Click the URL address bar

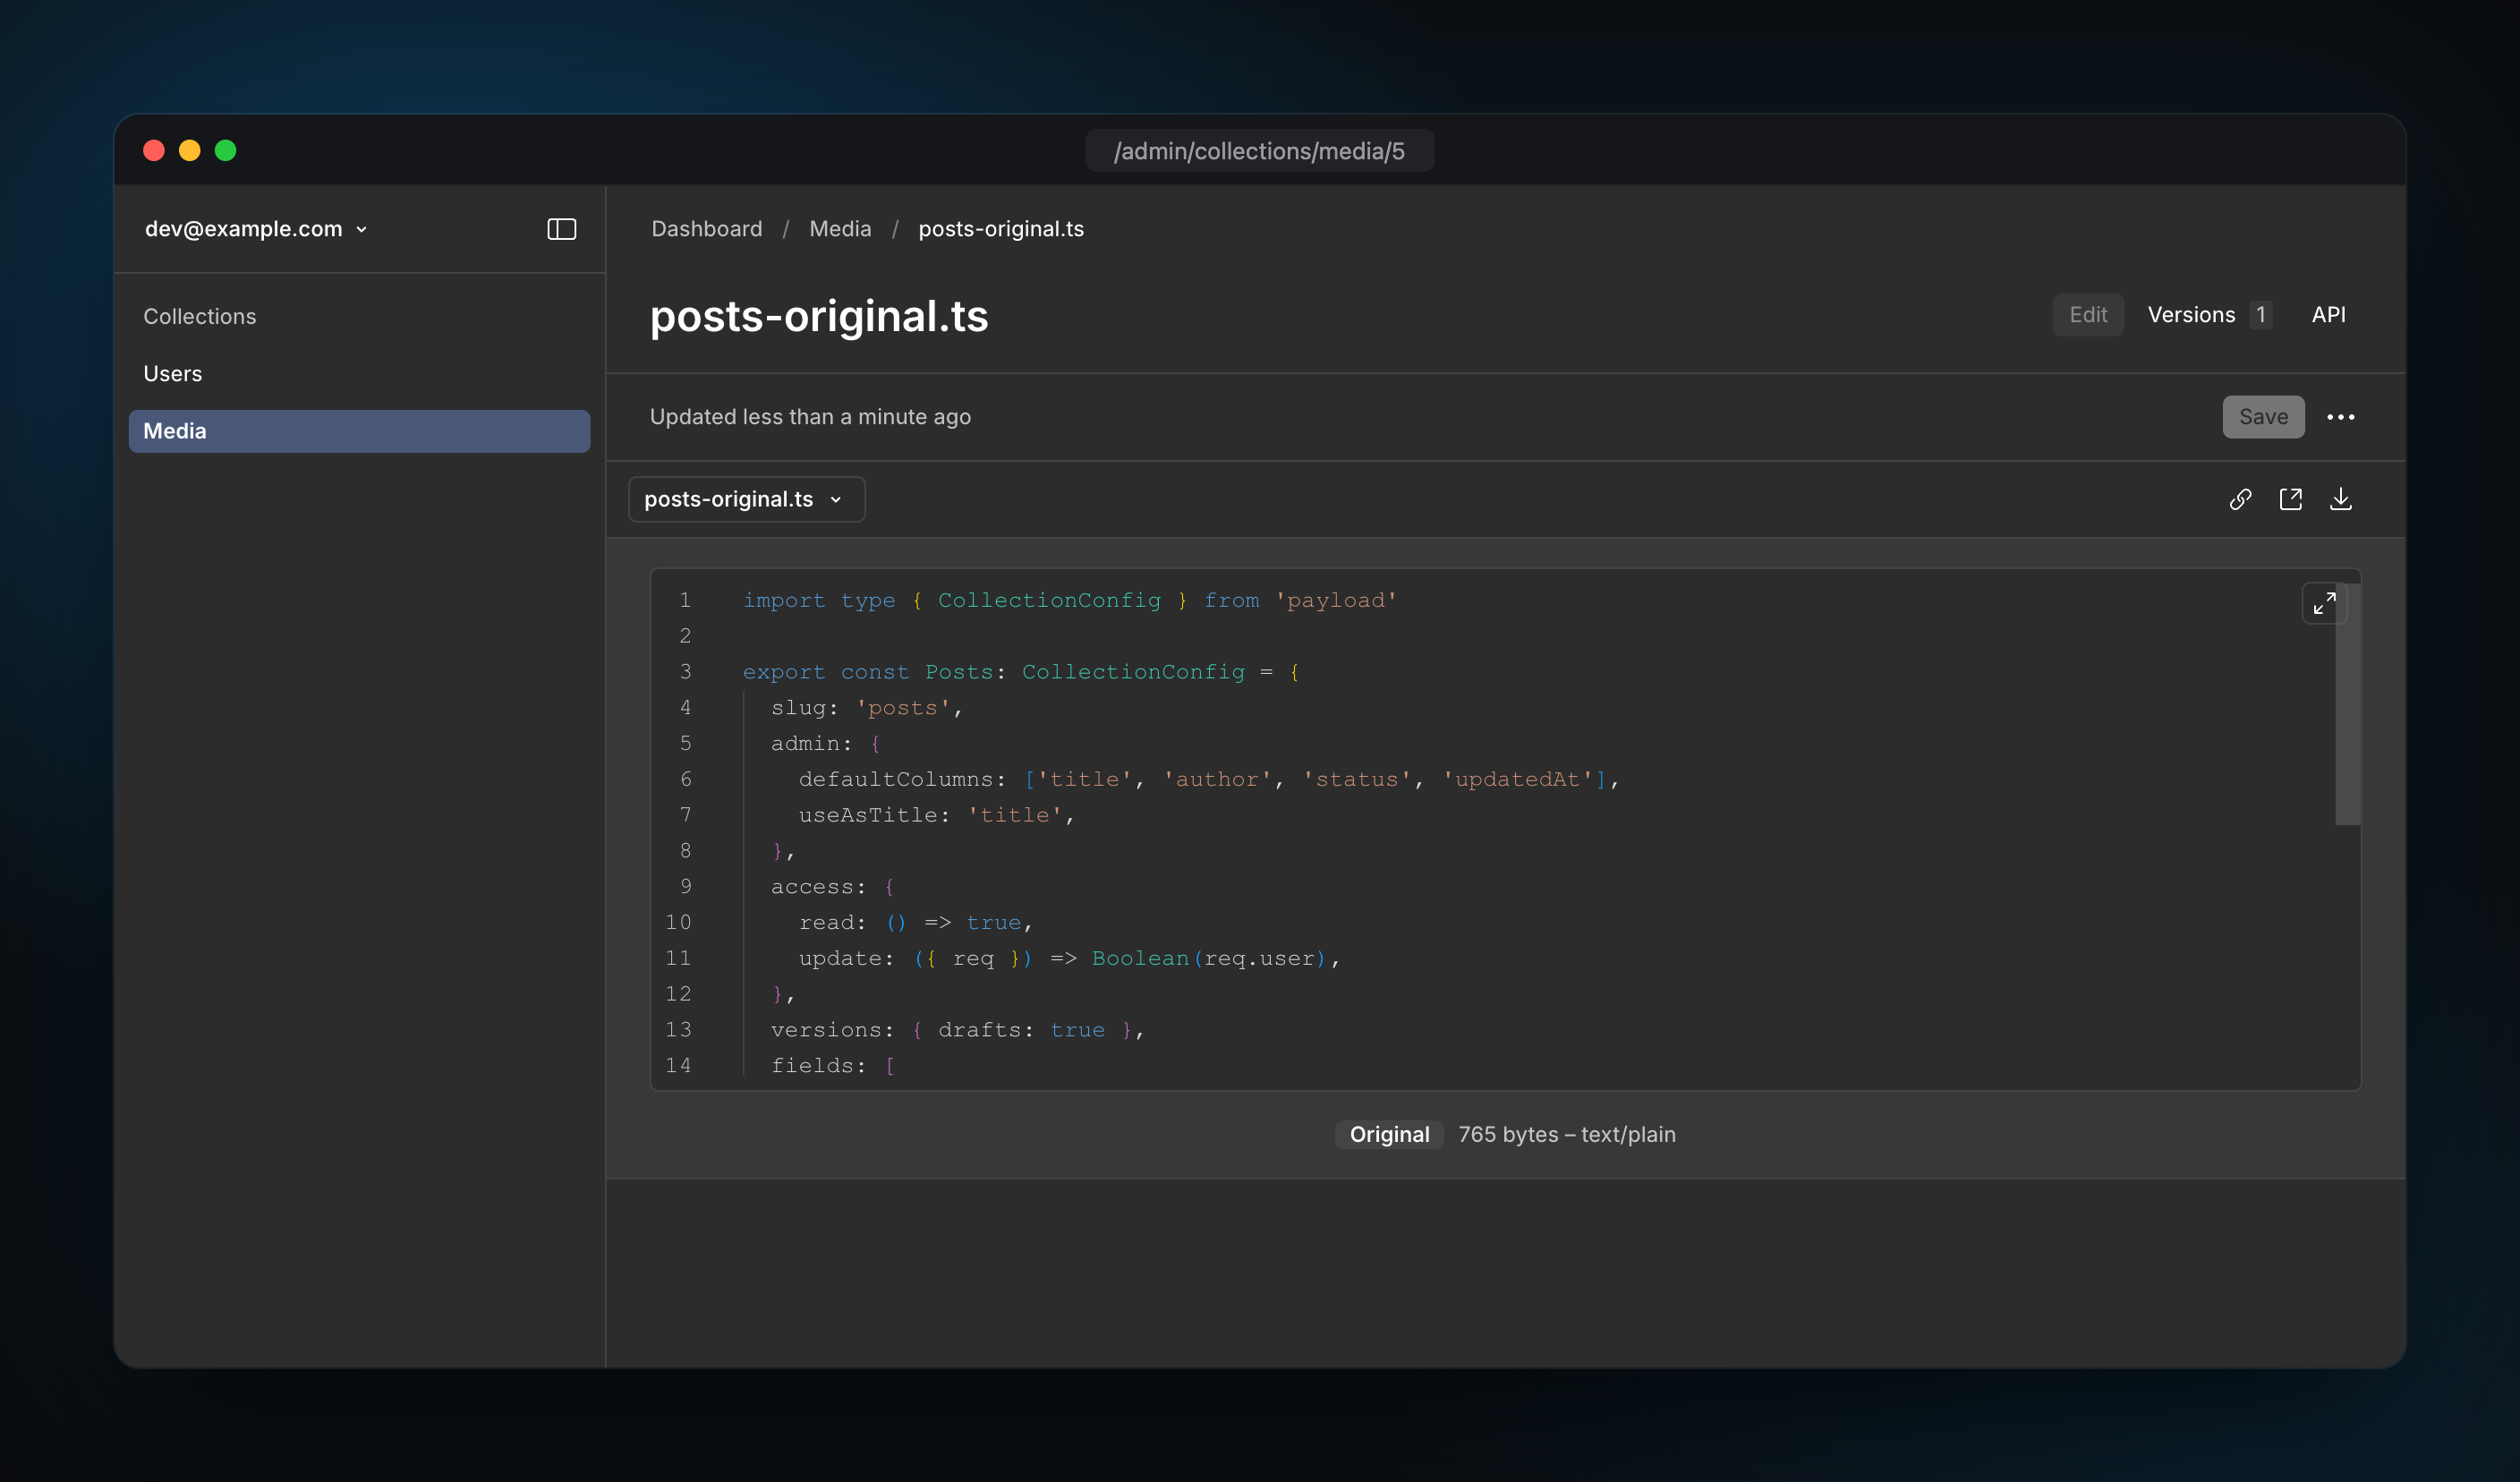(x=1259, y=151)
